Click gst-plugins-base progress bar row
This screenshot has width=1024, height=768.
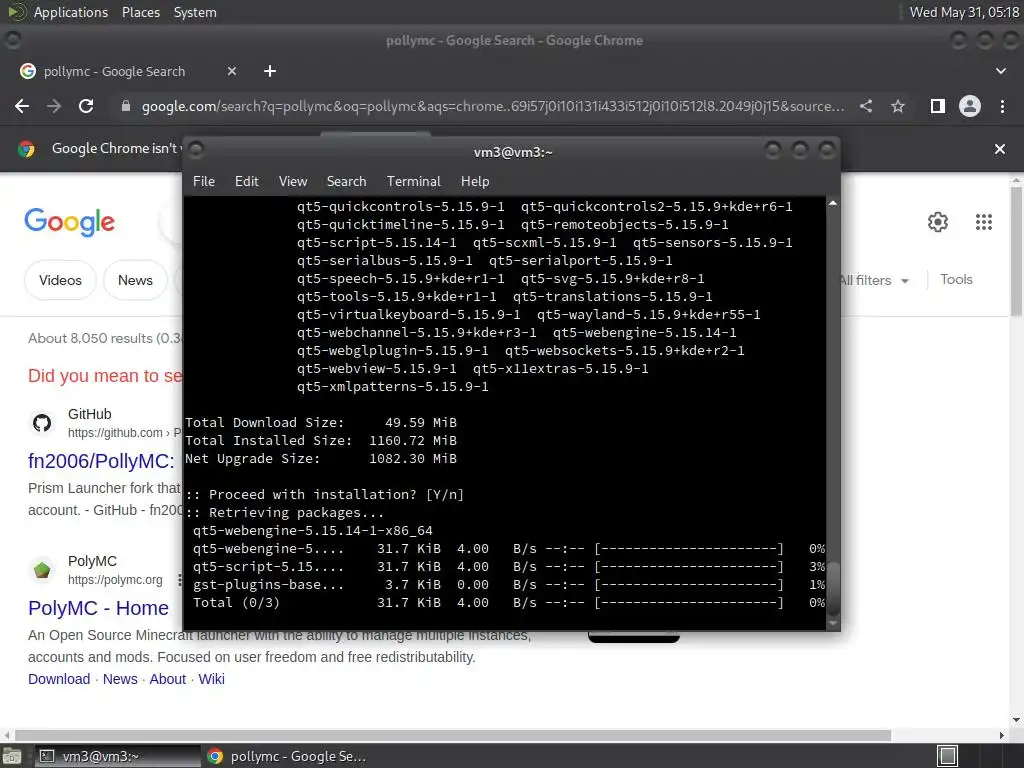(x=508, y=584)
